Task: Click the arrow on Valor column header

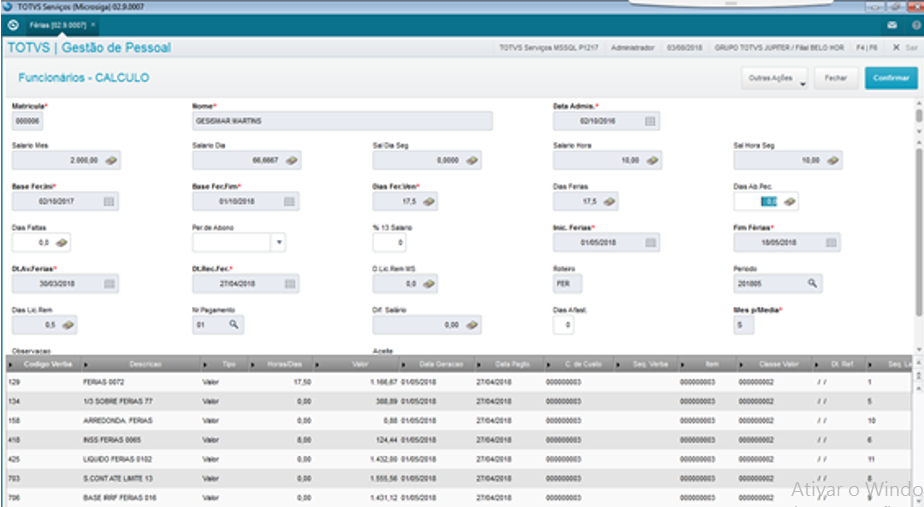Action: click(316, 365)
